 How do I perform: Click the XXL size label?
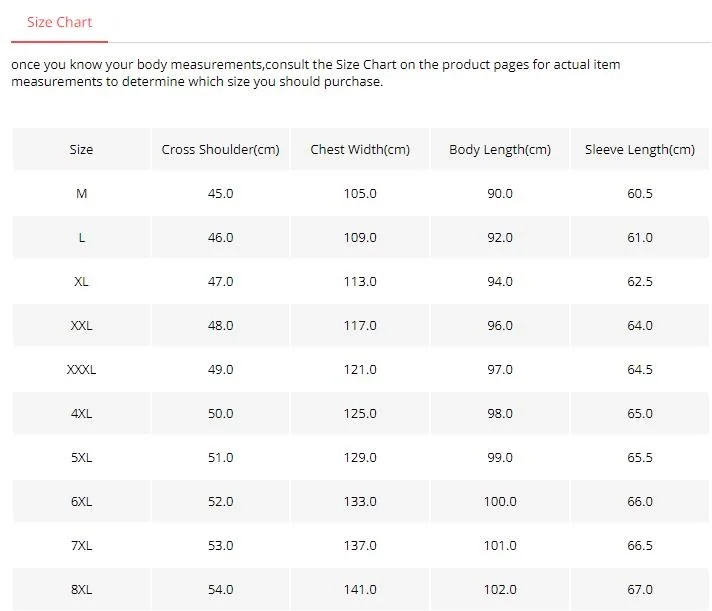[x=81, y=326]
